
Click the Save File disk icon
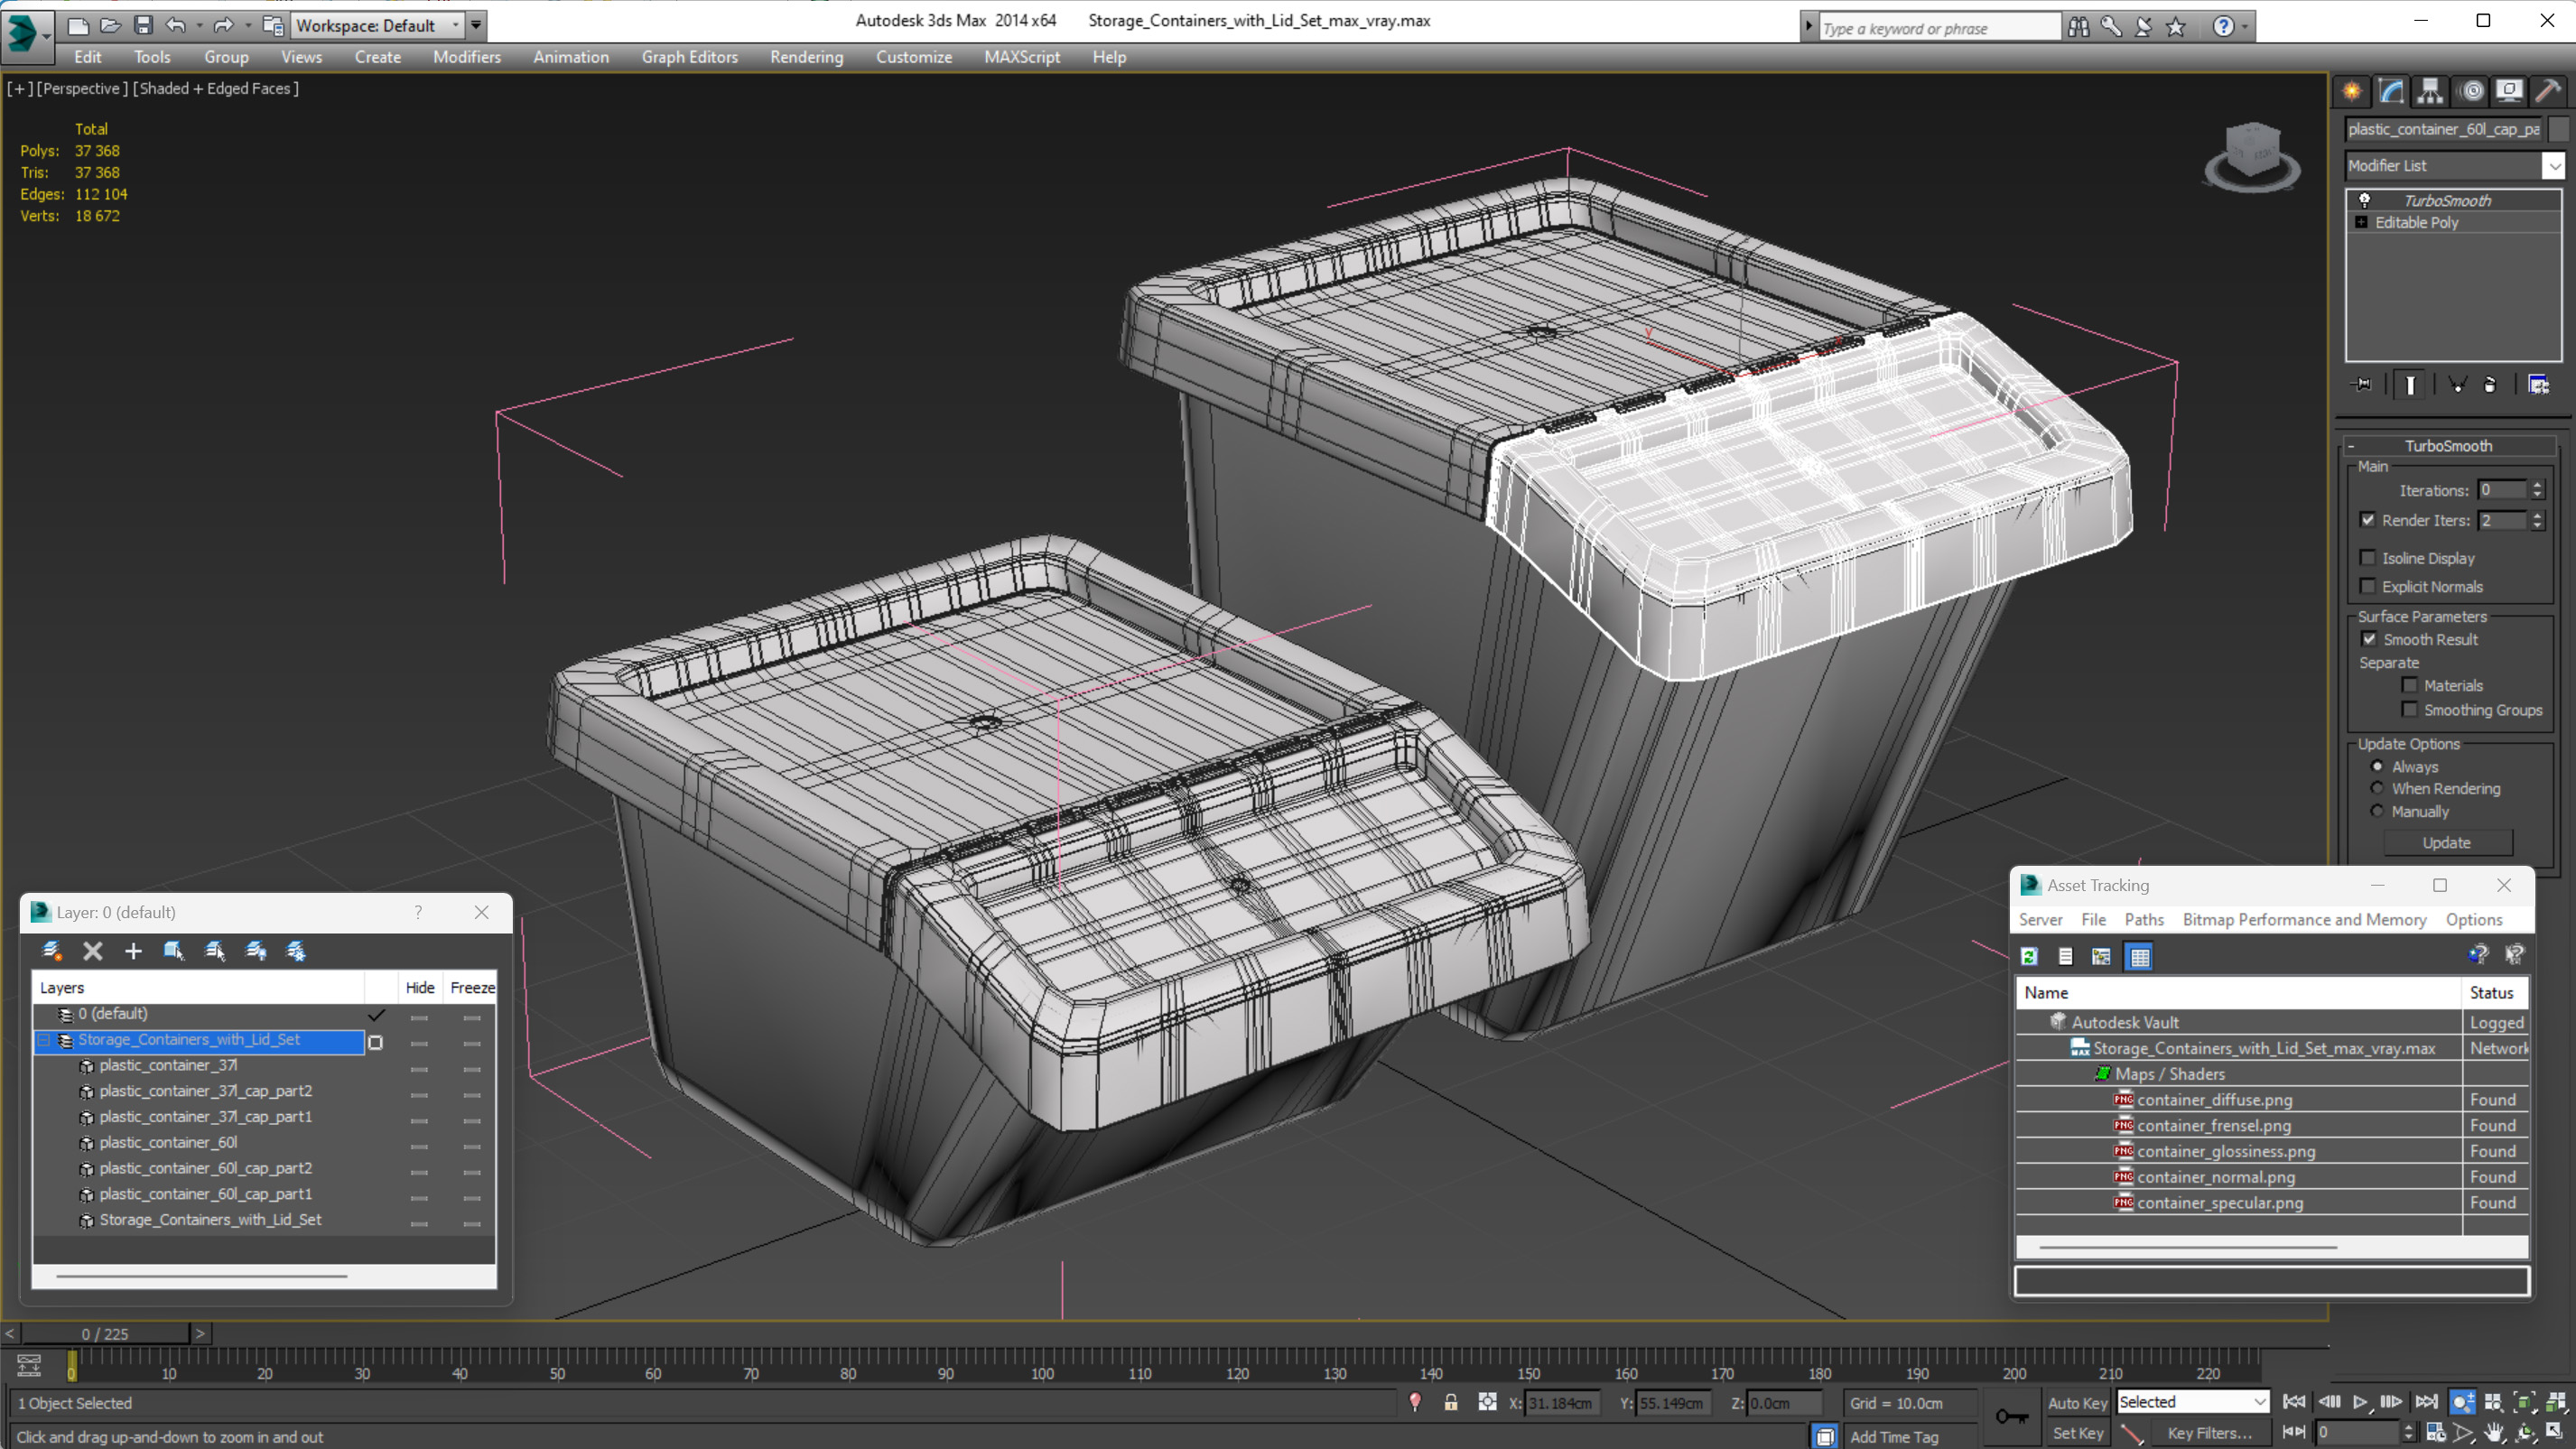pos(143,25)
